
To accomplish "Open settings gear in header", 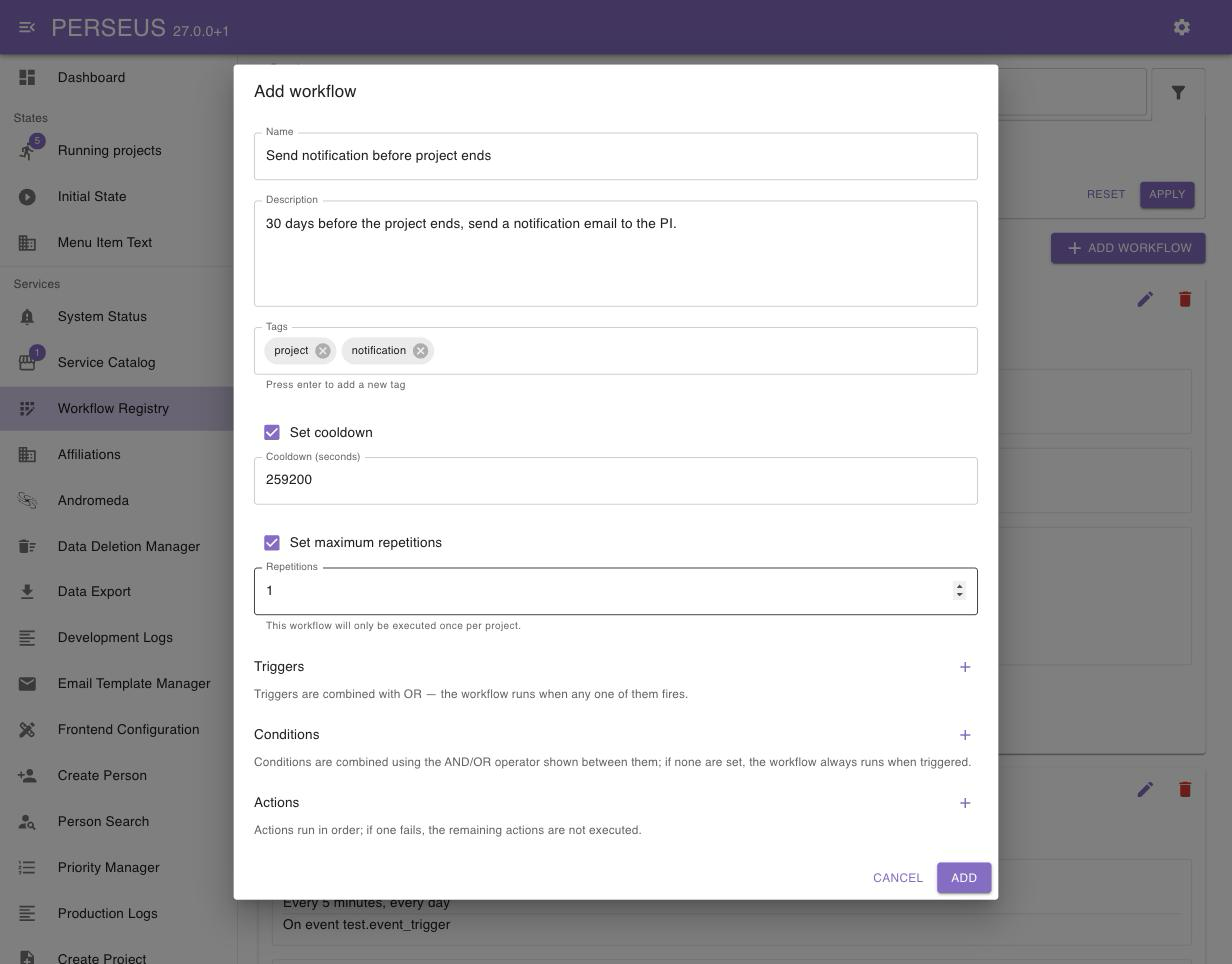I will click(x=1182, y=27).
